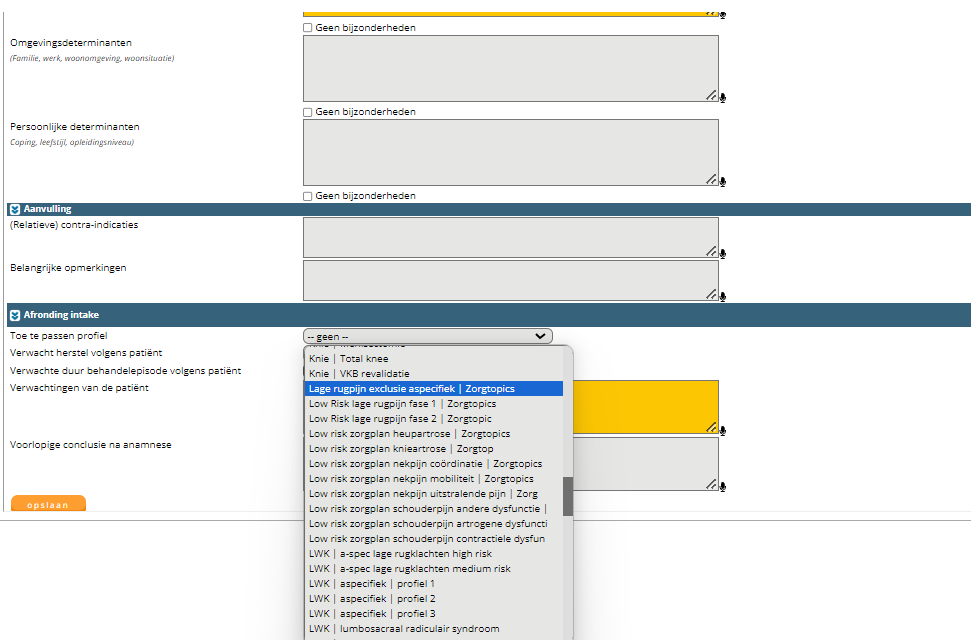The image size is (971, 640).
Task: Click microphone next to (Relatieve) contra-indicaties field
Action: 723,254
